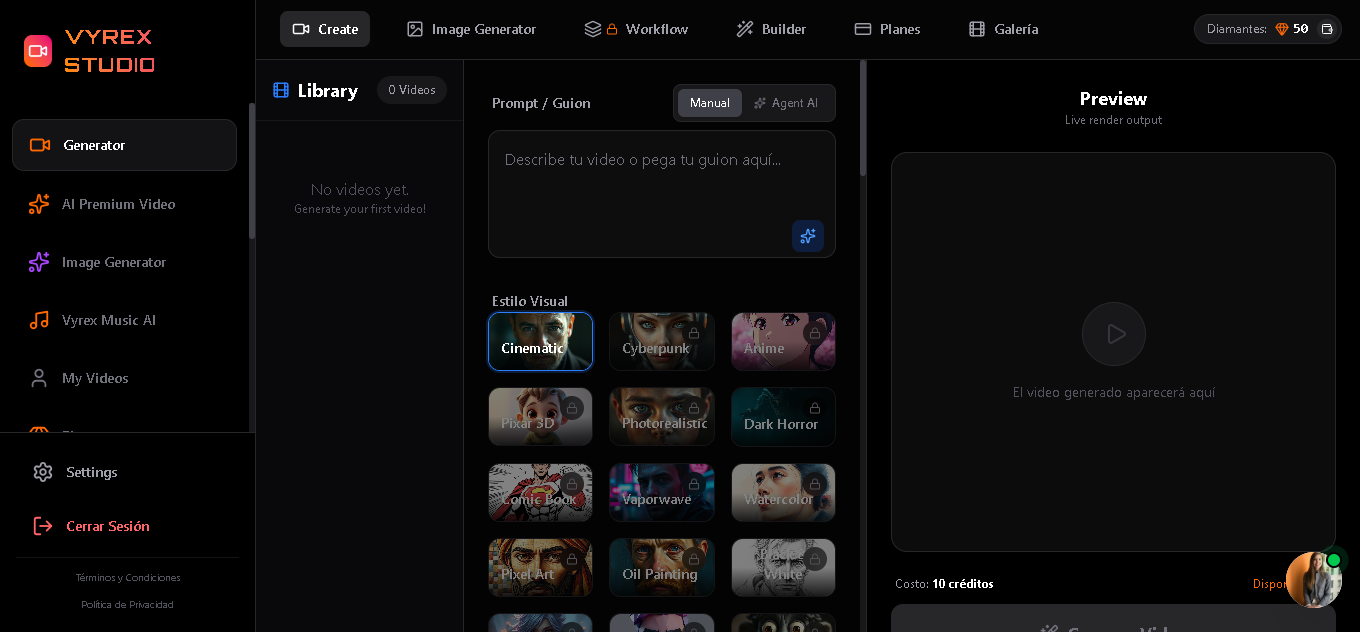Open the Image Generator top tab
Screen dimensions: 1360x632
(471, 29)
